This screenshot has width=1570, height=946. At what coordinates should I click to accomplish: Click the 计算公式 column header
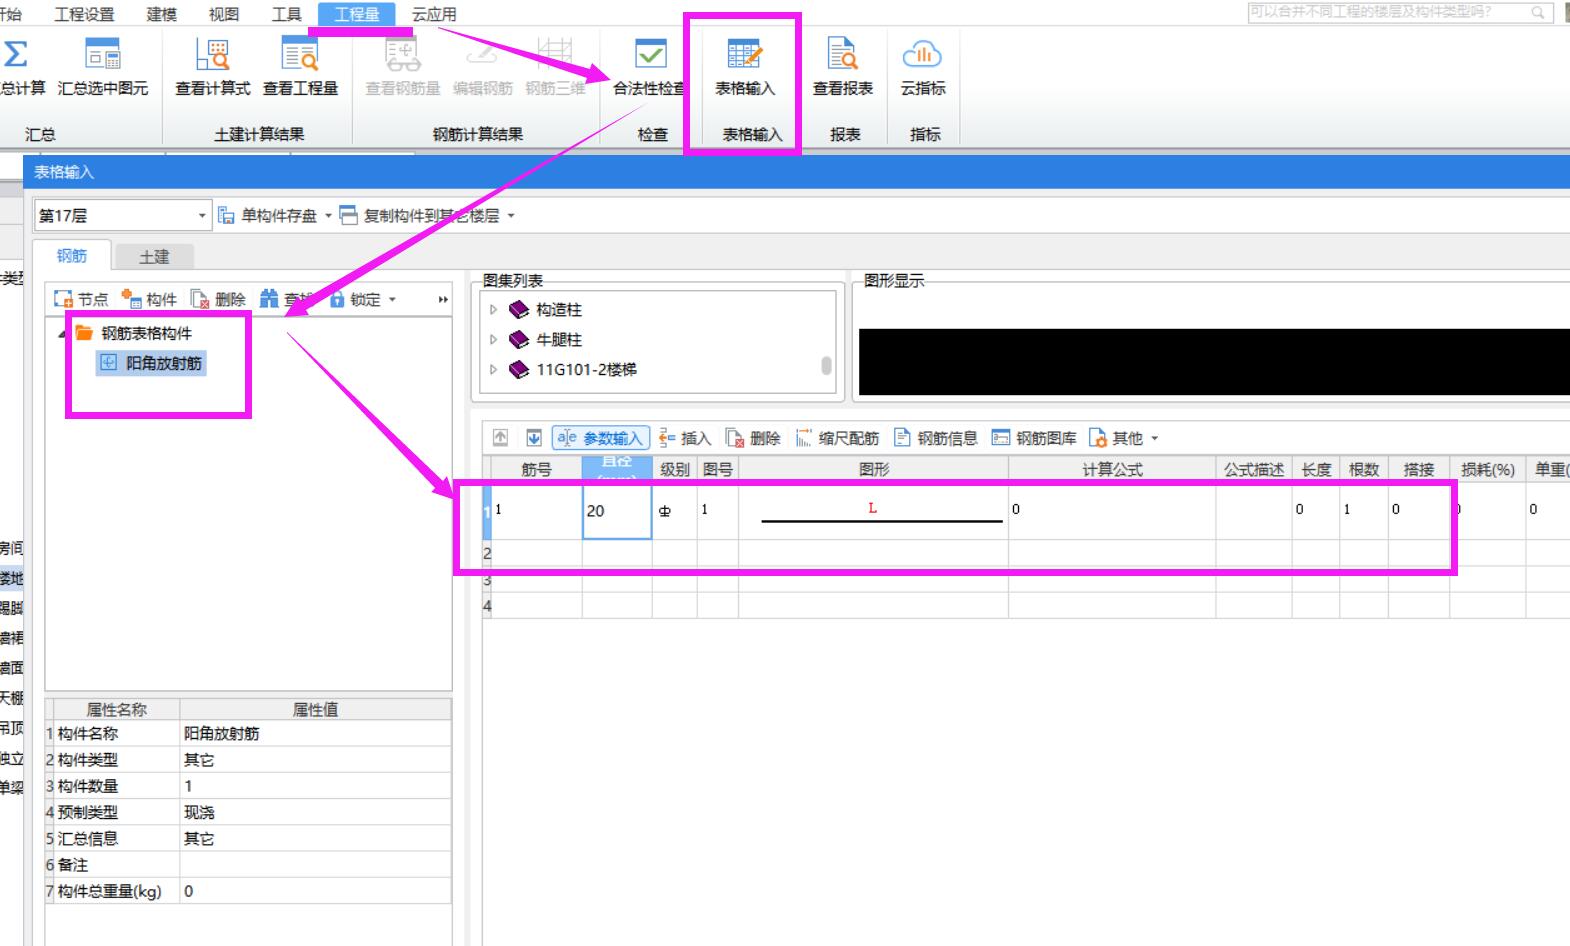(x=1112, y=469)
